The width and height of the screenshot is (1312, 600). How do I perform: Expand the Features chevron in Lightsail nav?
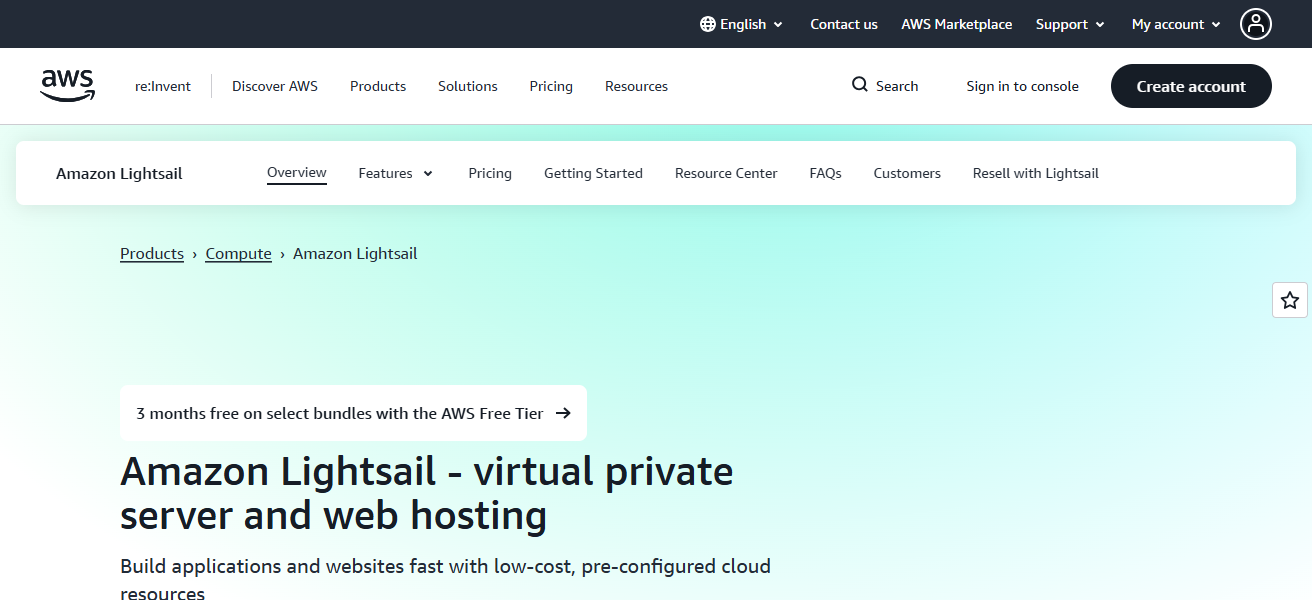click(x=428, y=174)
